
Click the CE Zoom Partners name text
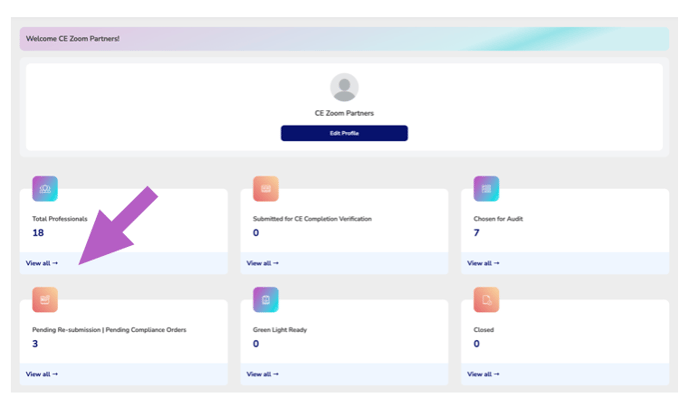[x=344, y=113]
